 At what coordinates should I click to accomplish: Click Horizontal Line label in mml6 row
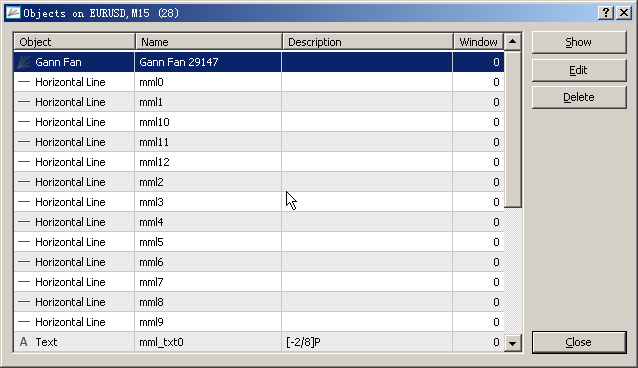click(70, 262)
